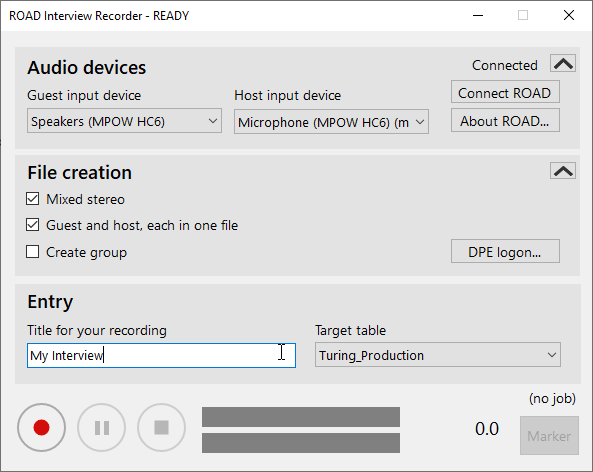Click the DPE logon button
Image resolution: width=593 pixels, height=472 pixels.
[505, 251]
